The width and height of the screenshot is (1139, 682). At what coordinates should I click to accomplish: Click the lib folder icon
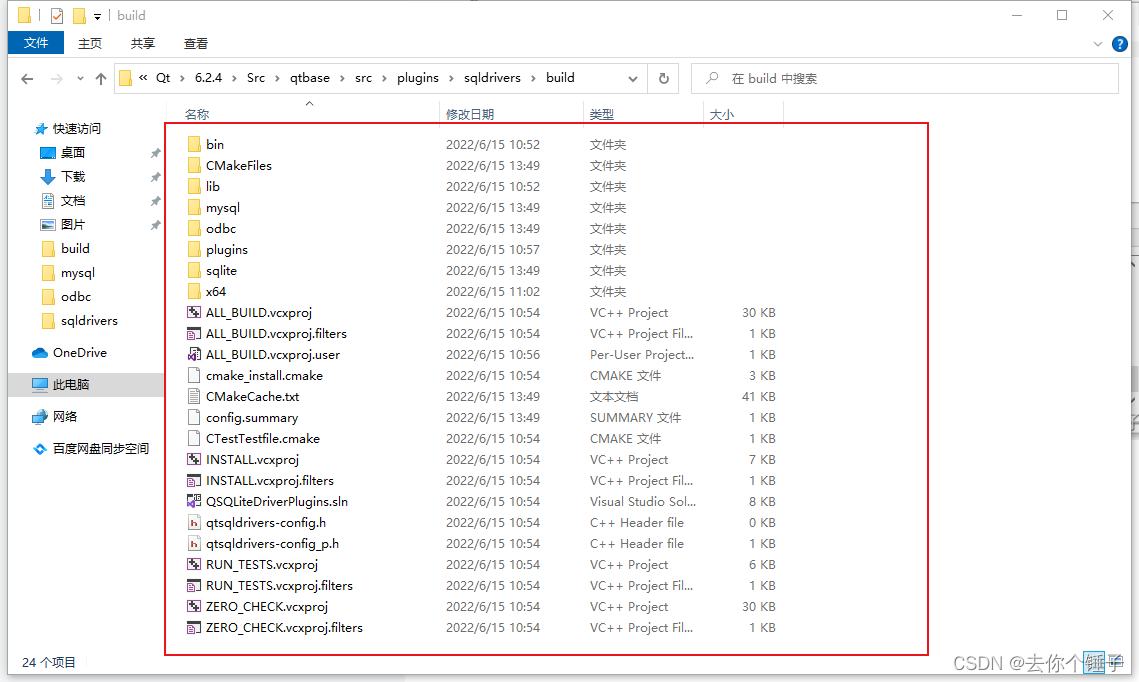pyautogui.click(x=194, y=187)
